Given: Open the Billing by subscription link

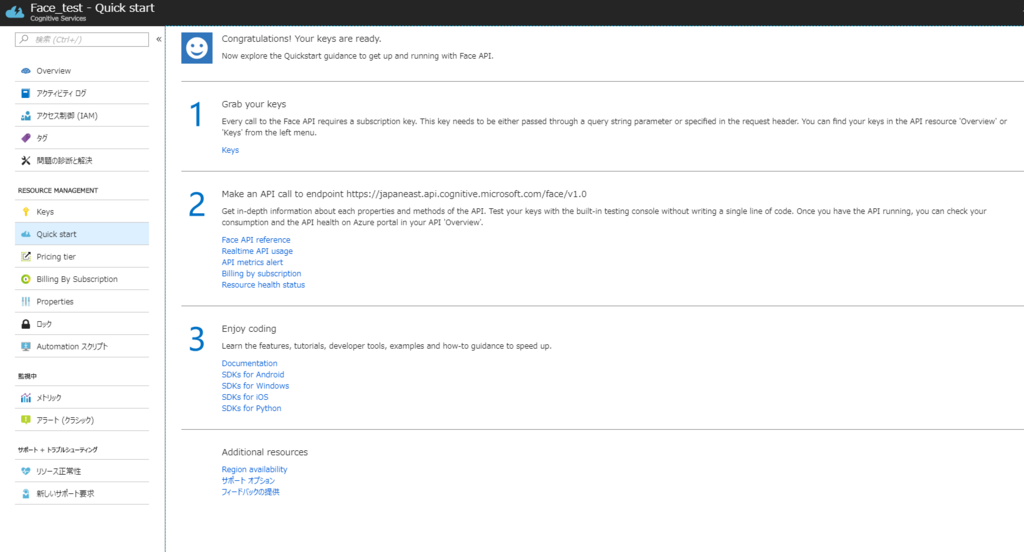Looking at the screenshot, I should [x=261, y=274].
